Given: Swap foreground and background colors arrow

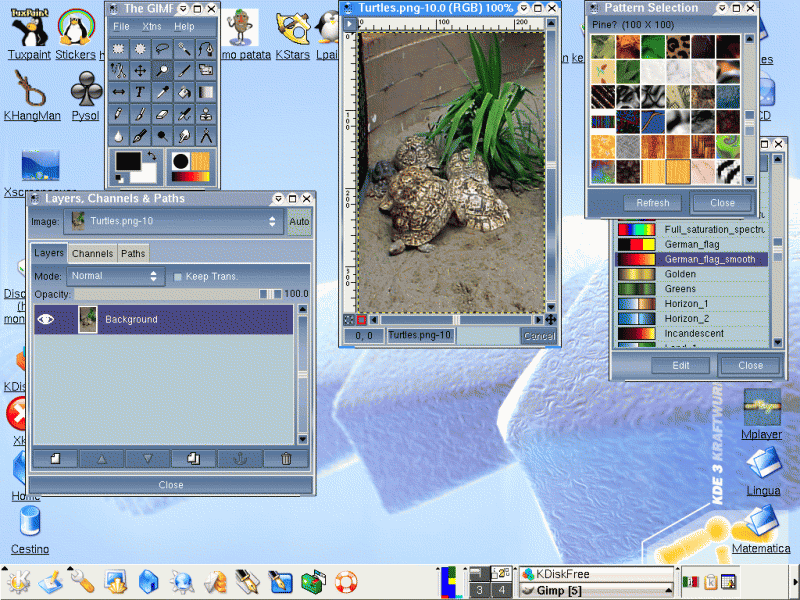Looking at the screenshot, I should (152, 156).
